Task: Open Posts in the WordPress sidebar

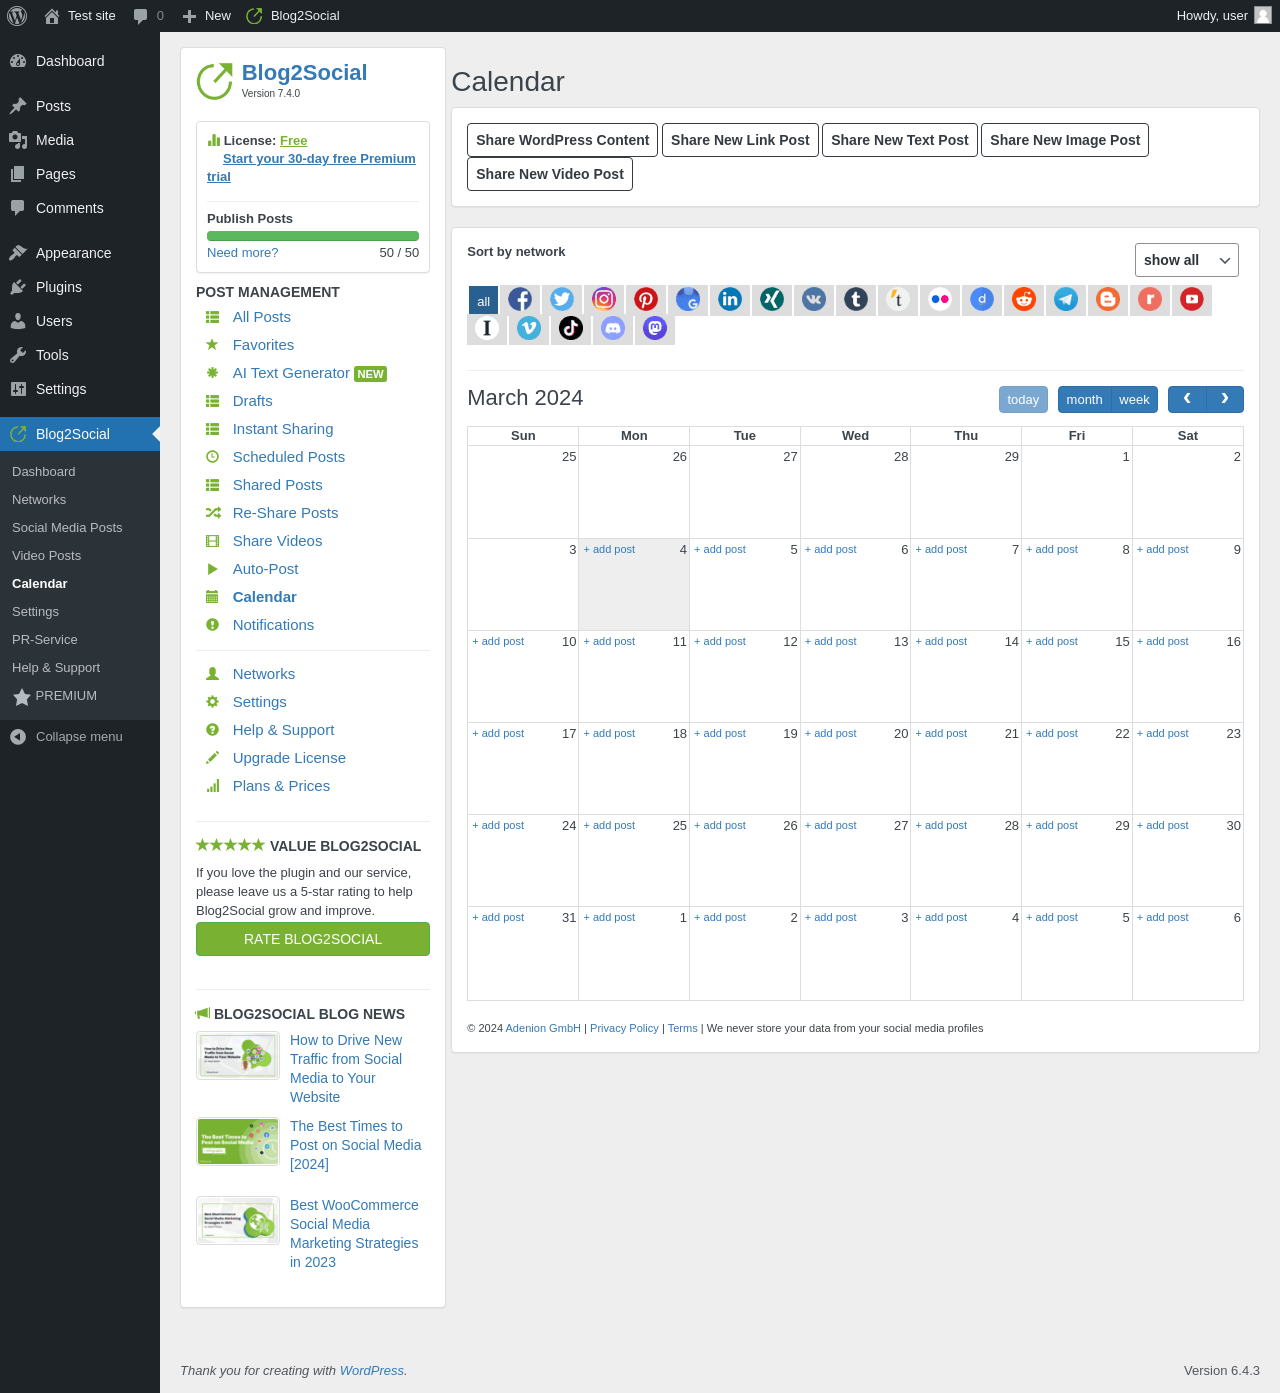Action: coord(80,106)
